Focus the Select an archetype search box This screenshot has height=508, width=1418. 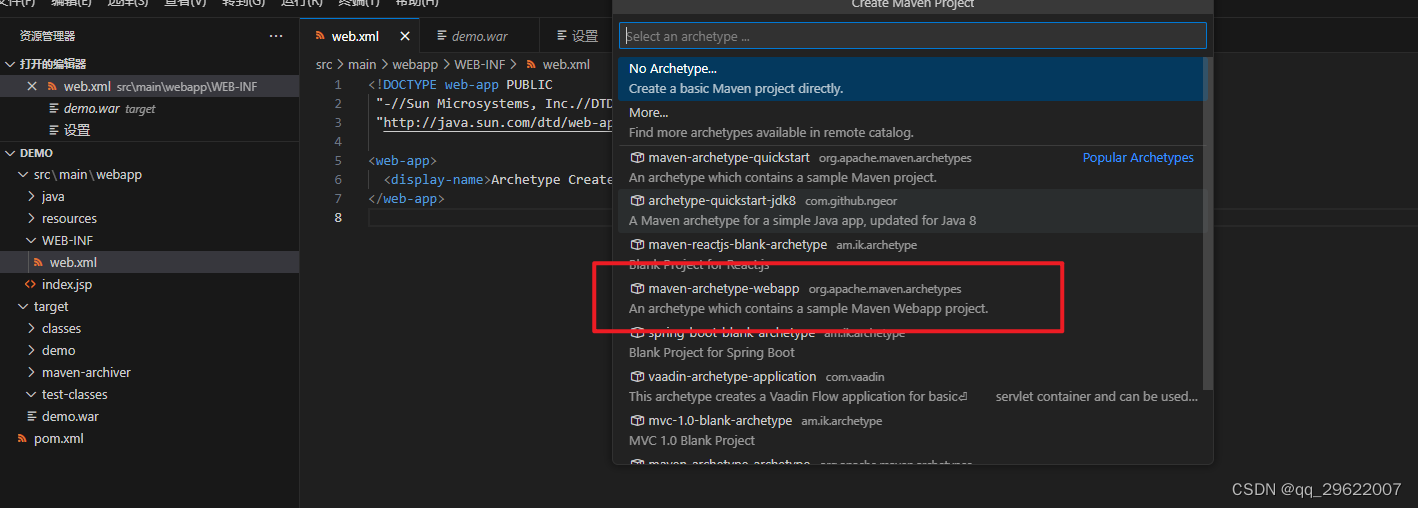click(x=912, y=36)
